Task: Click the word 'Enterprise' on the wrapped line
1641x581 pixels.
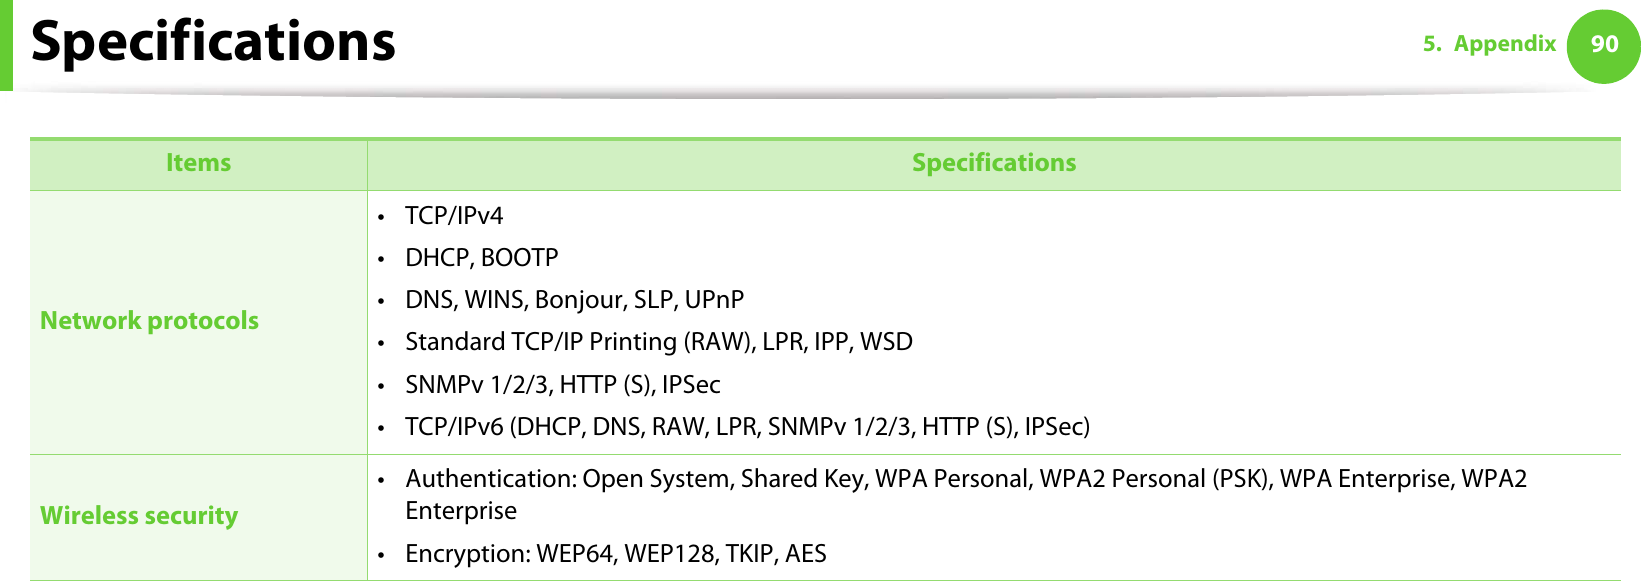Action: (x=461, y=511)
